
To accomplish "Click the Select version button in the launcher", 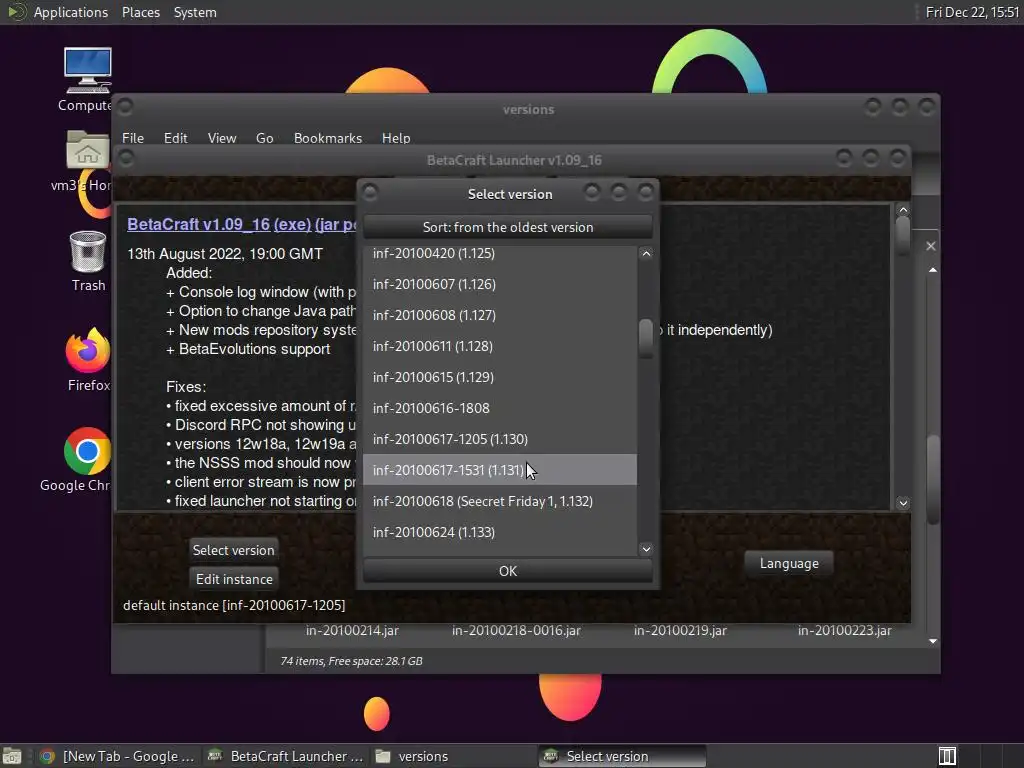I will [233, 550].
